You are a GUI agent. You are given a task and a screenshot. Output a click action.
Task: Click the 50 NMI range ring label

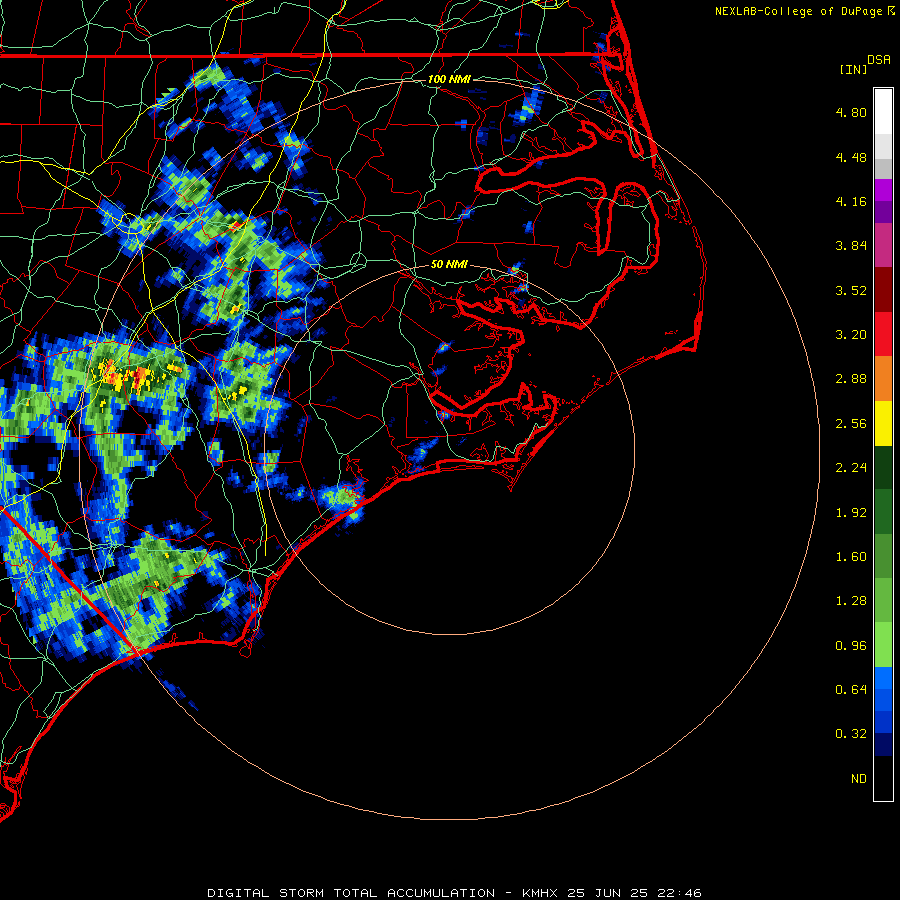click(449, 264)
